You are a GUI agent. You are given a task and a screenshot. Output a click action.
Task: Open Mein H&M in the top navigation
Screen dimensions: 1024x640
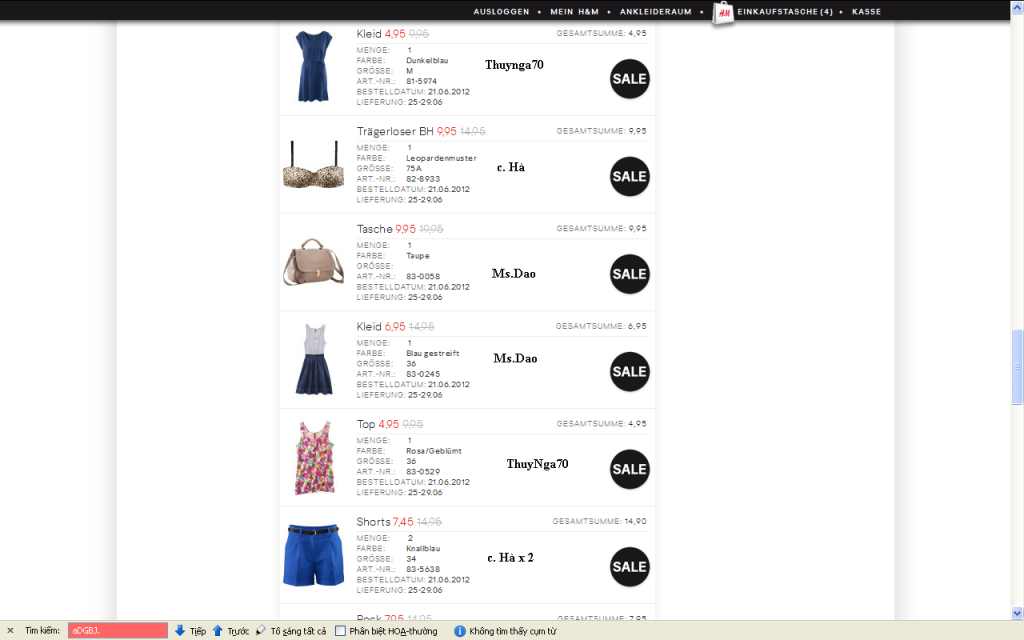click(x=574, y=12)
